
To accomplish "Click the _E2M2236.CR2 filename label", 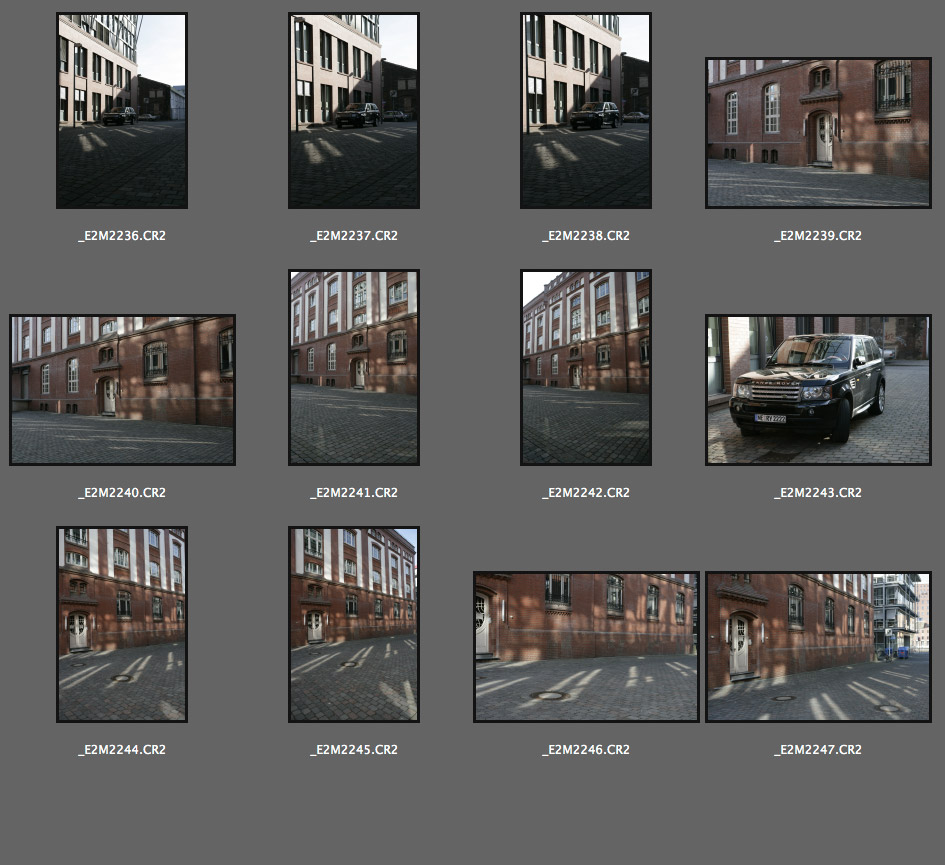I will 122,236.
